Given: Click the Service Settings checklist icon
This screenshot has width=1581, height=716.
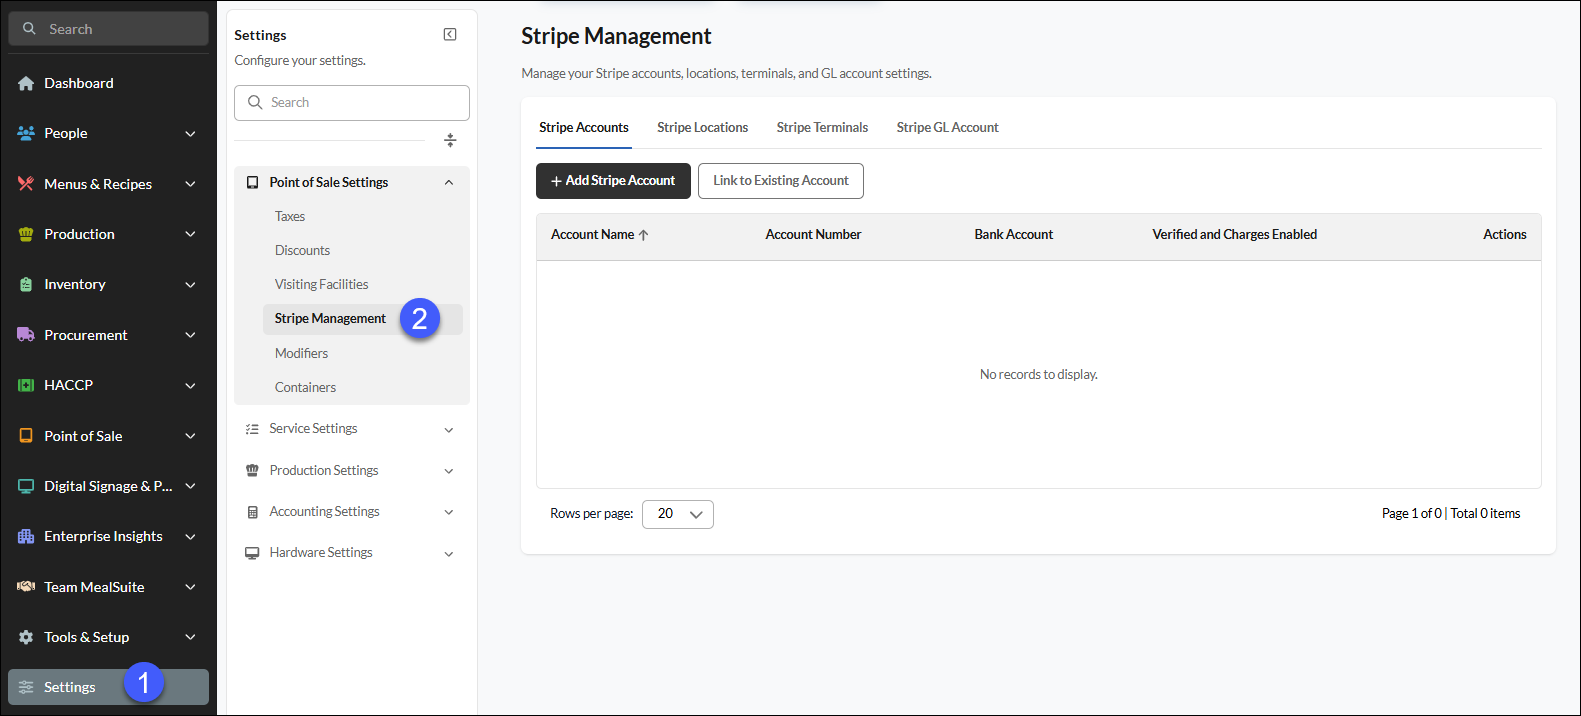Looking at the screenshot, I should pos(252,429).
